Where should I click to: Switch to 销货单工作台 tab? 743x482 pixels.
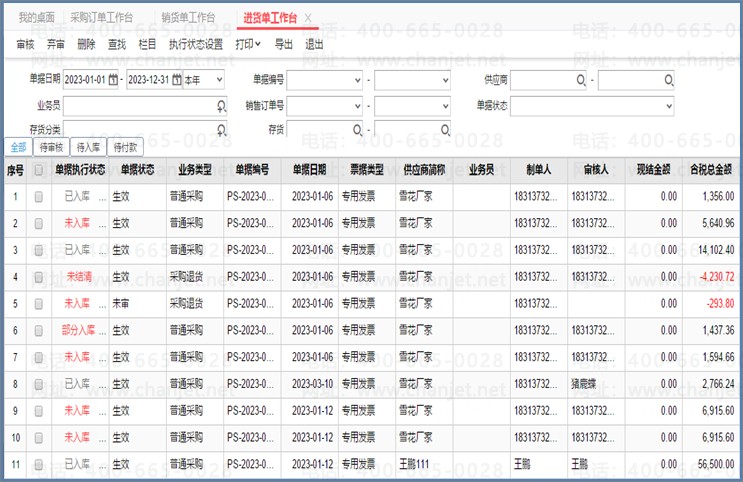tap(188, 18)
